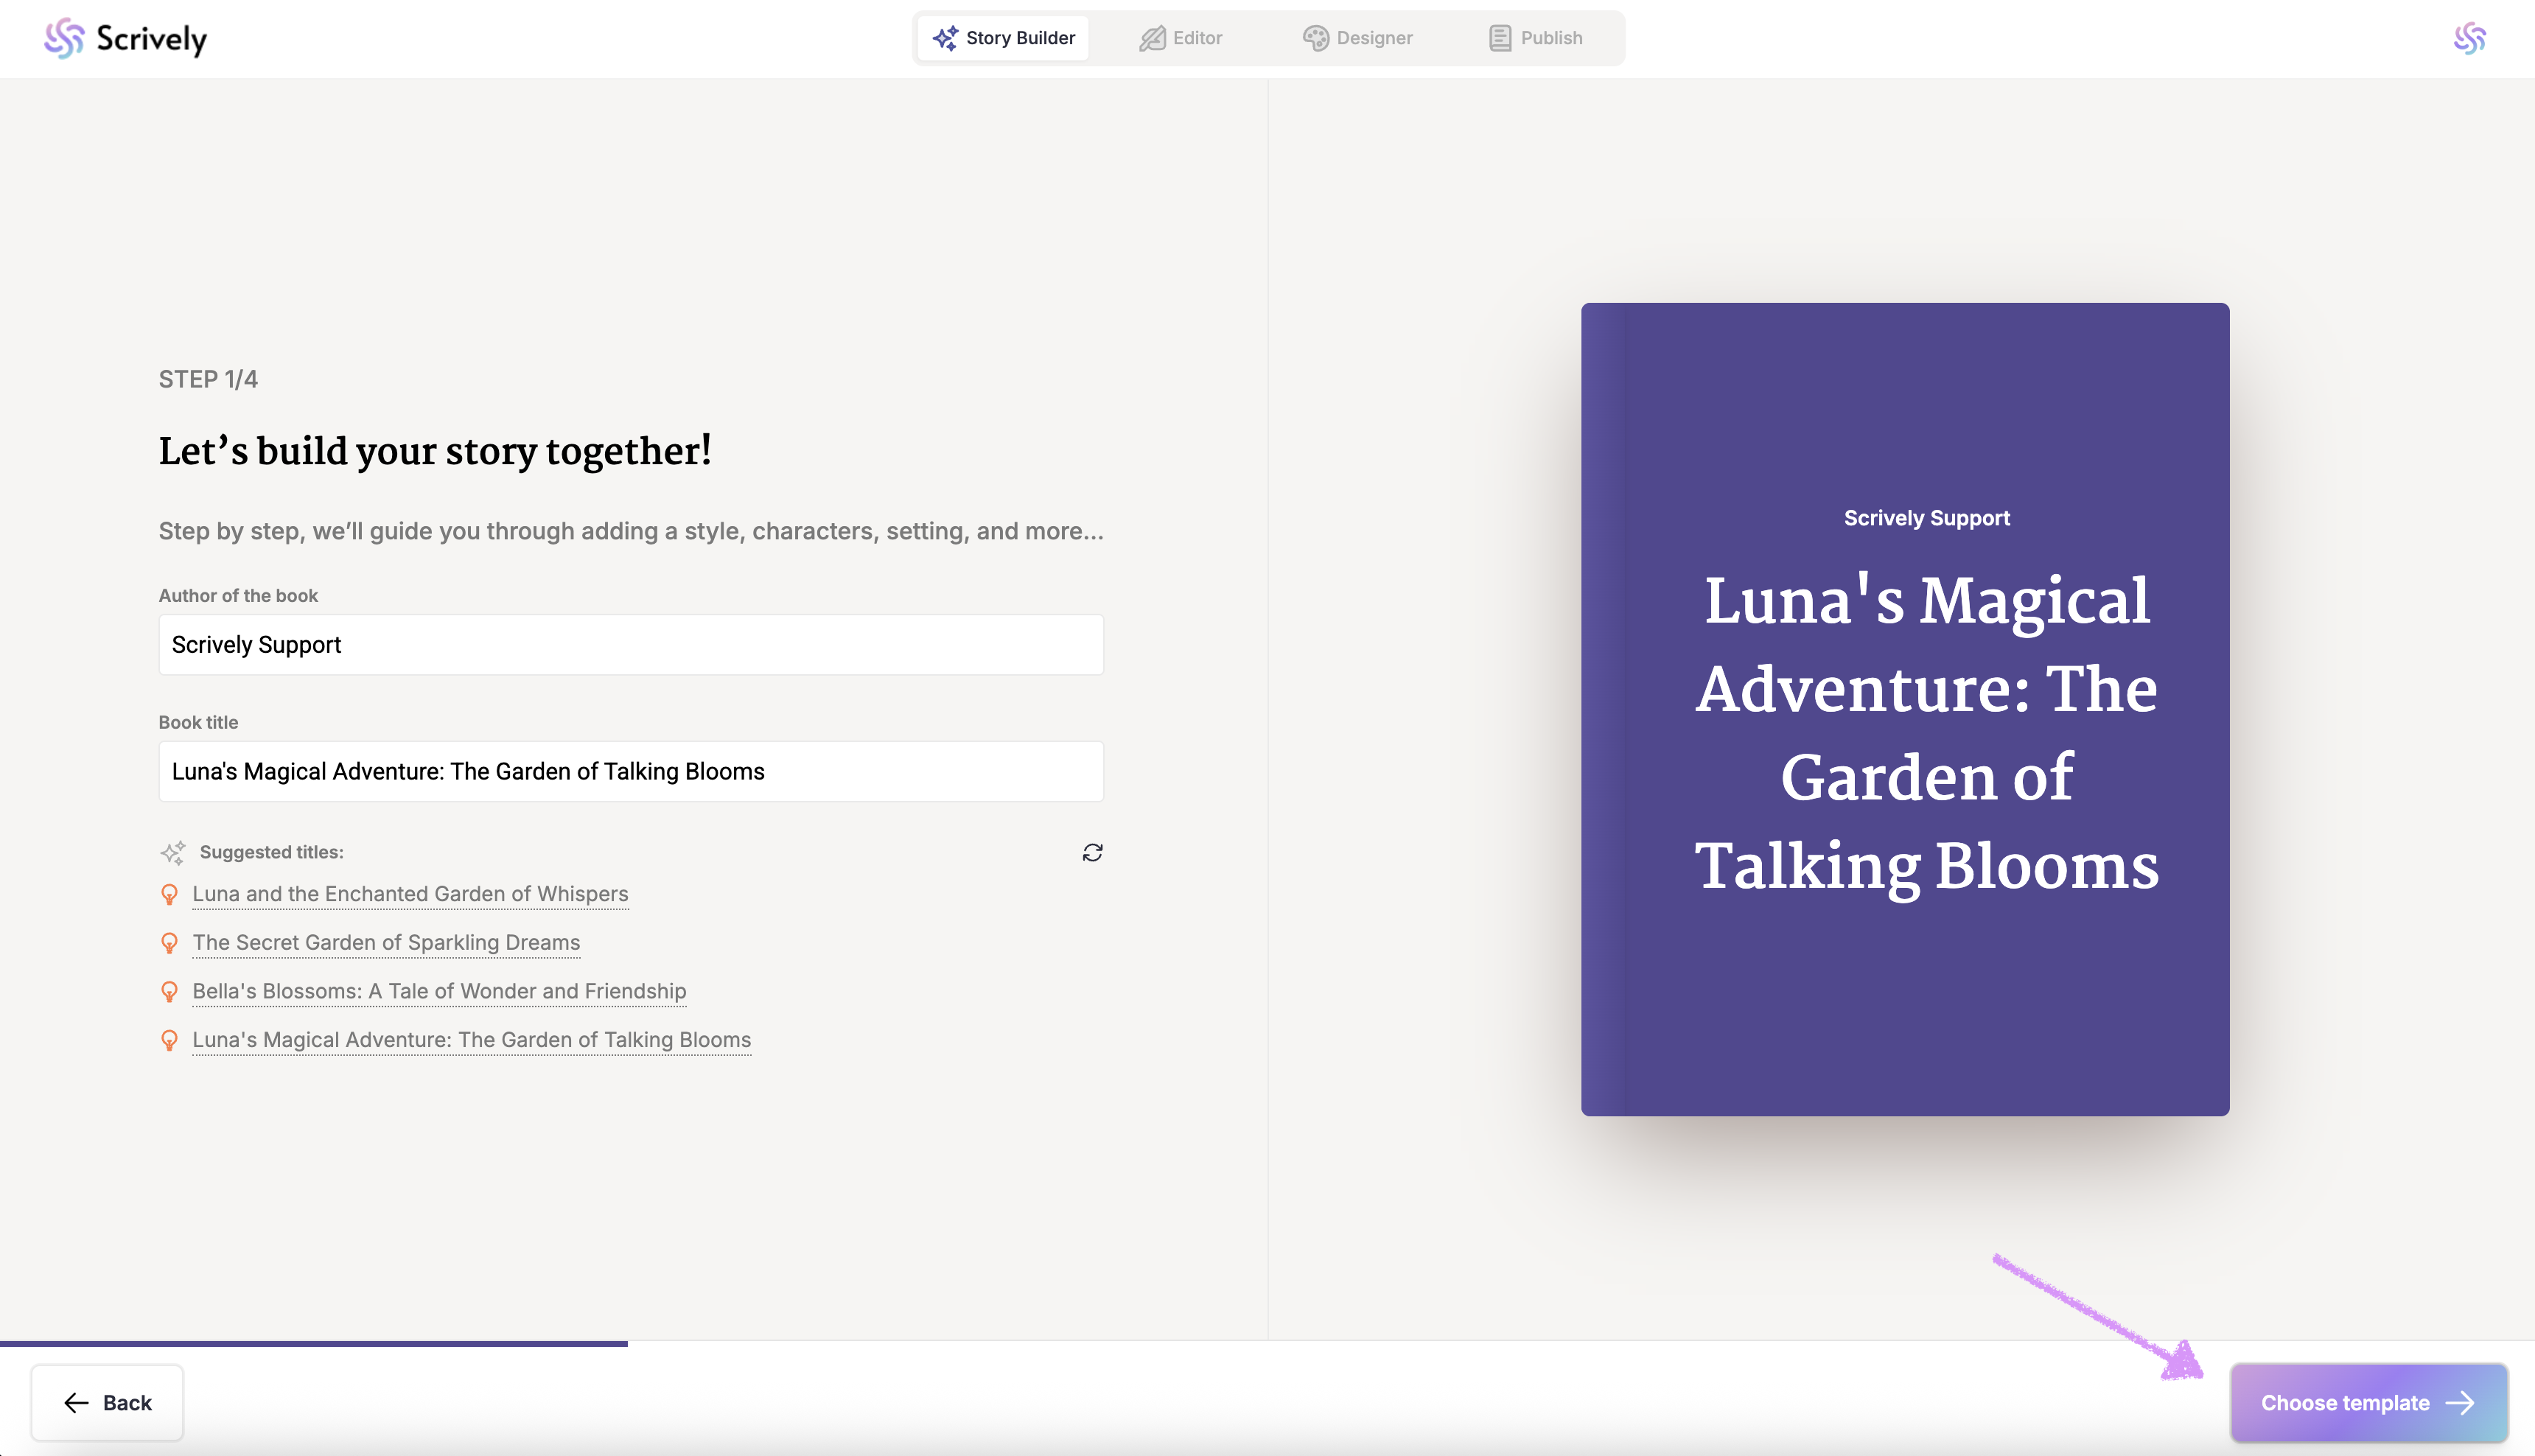2535x1456 pixels.
Task: Click lightbulb beside Secret Garden of Sparkling Dreams
Action: click(170, 943)
